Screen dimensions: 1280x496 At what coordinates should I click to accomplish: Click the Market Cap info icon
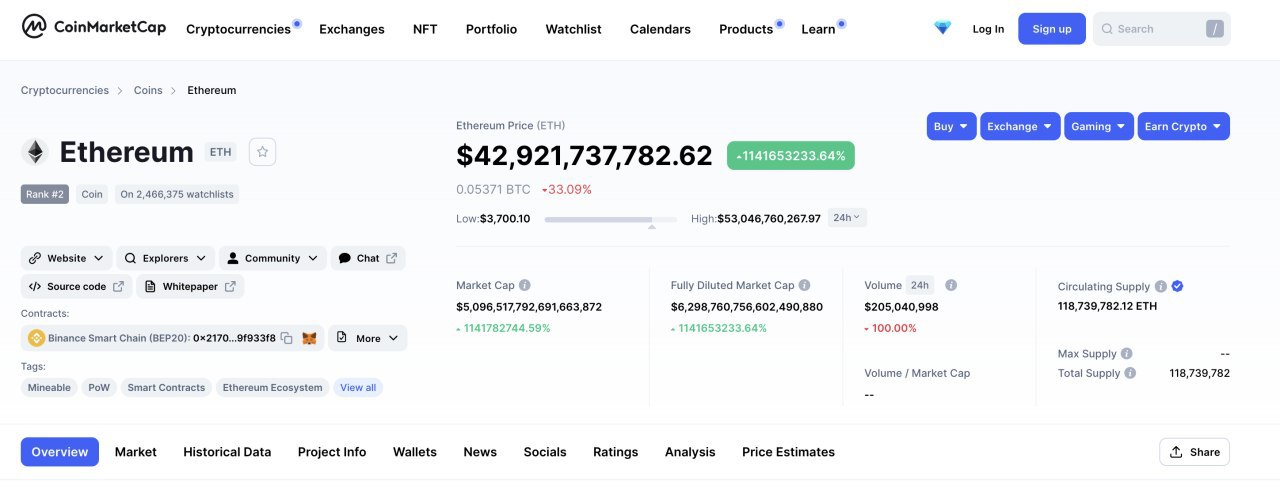(525, 285)
